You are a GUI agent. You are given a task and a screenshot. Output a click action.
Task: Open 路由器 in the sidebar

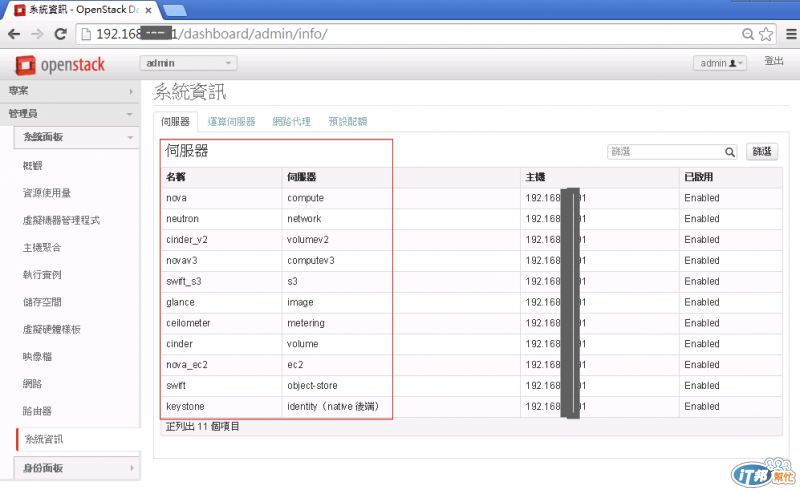point(37,411)
